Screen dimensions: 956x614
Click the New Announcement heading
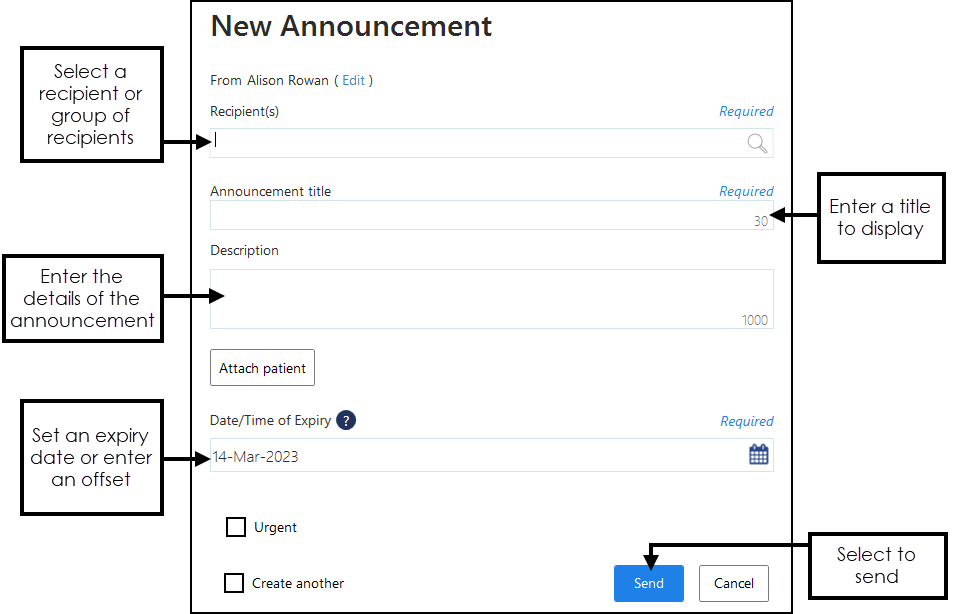pyautogui.click(x=351, y=26)
